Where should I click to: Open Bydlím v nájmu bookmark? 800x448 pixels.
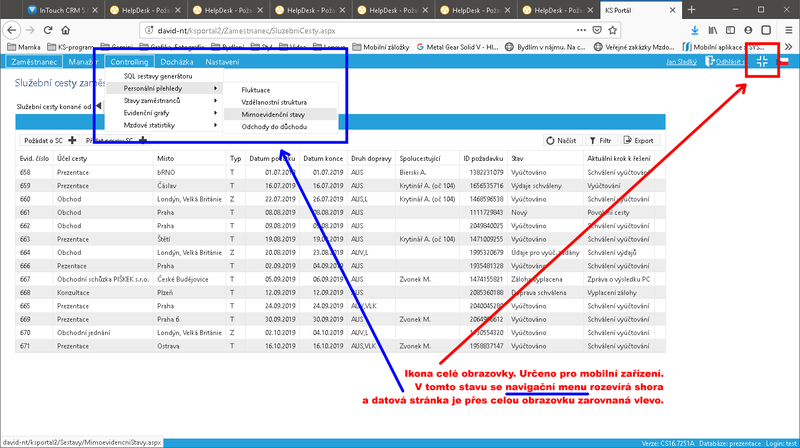click(x=545, y=47)
